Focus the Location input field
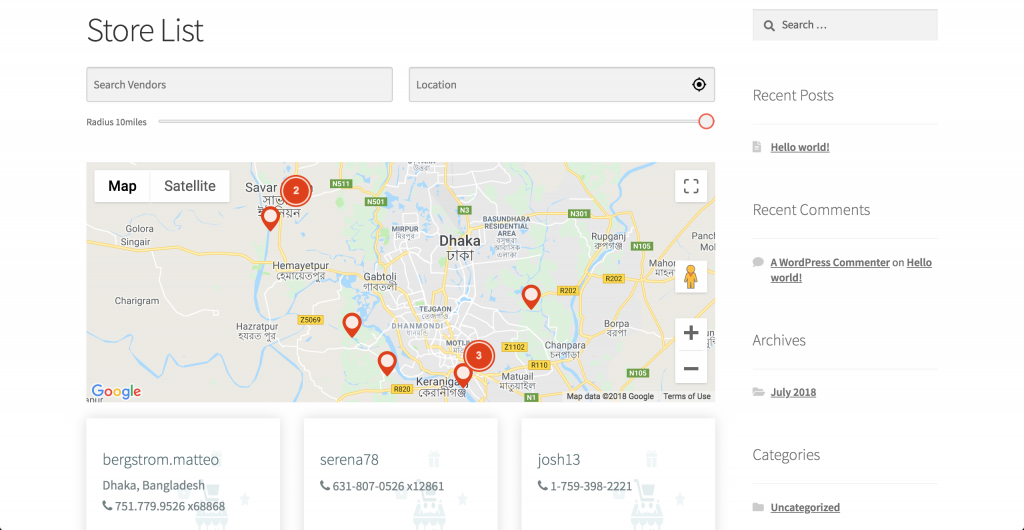This screenshot has width=1024, height=530. (x=562, y=84)
